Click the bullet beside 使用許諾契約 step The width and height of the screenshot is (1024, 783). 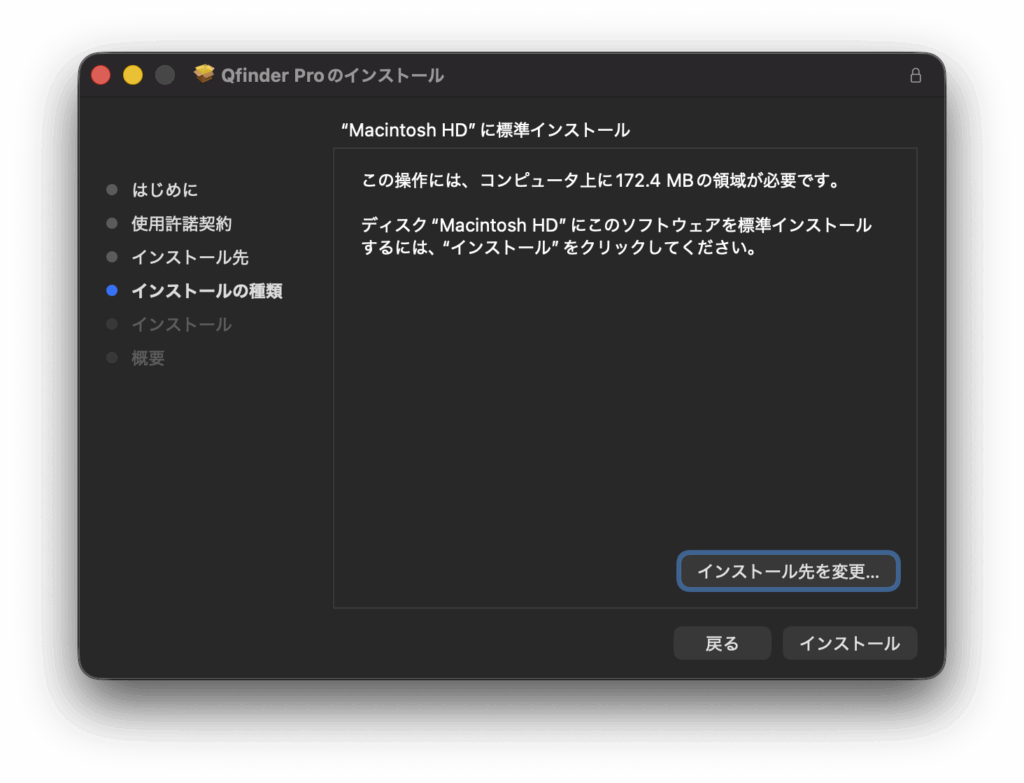click(x=112, y=224)
